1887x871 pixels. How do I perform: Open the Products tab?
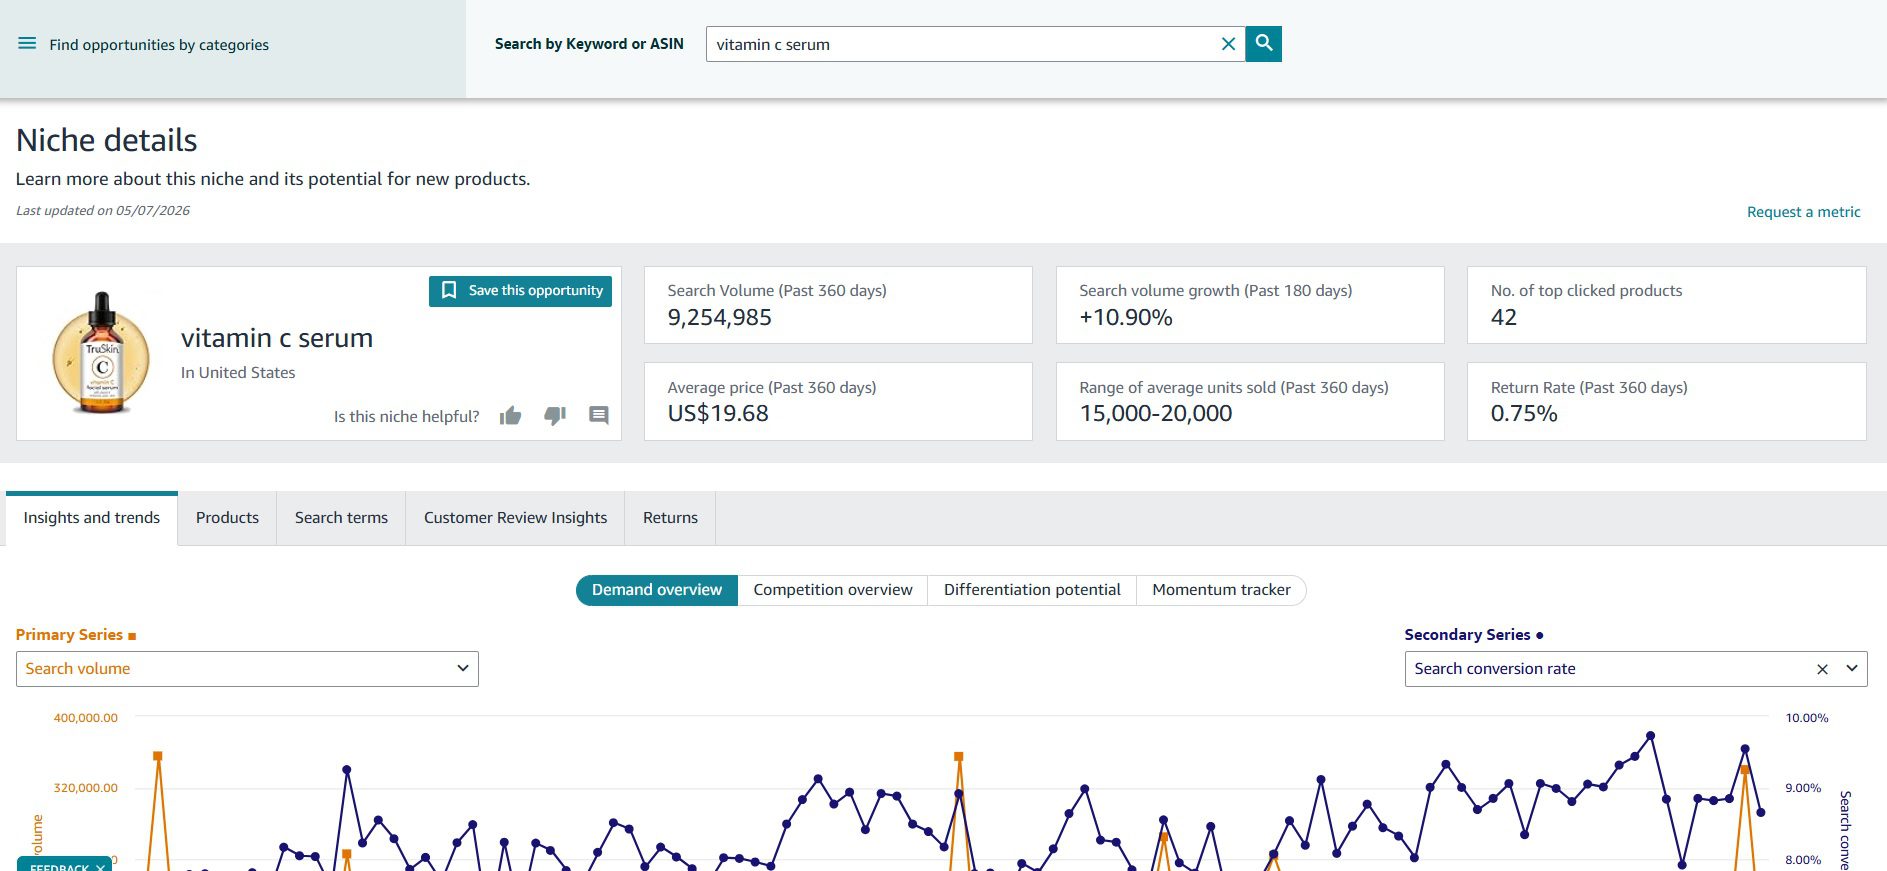click(227, 518)
